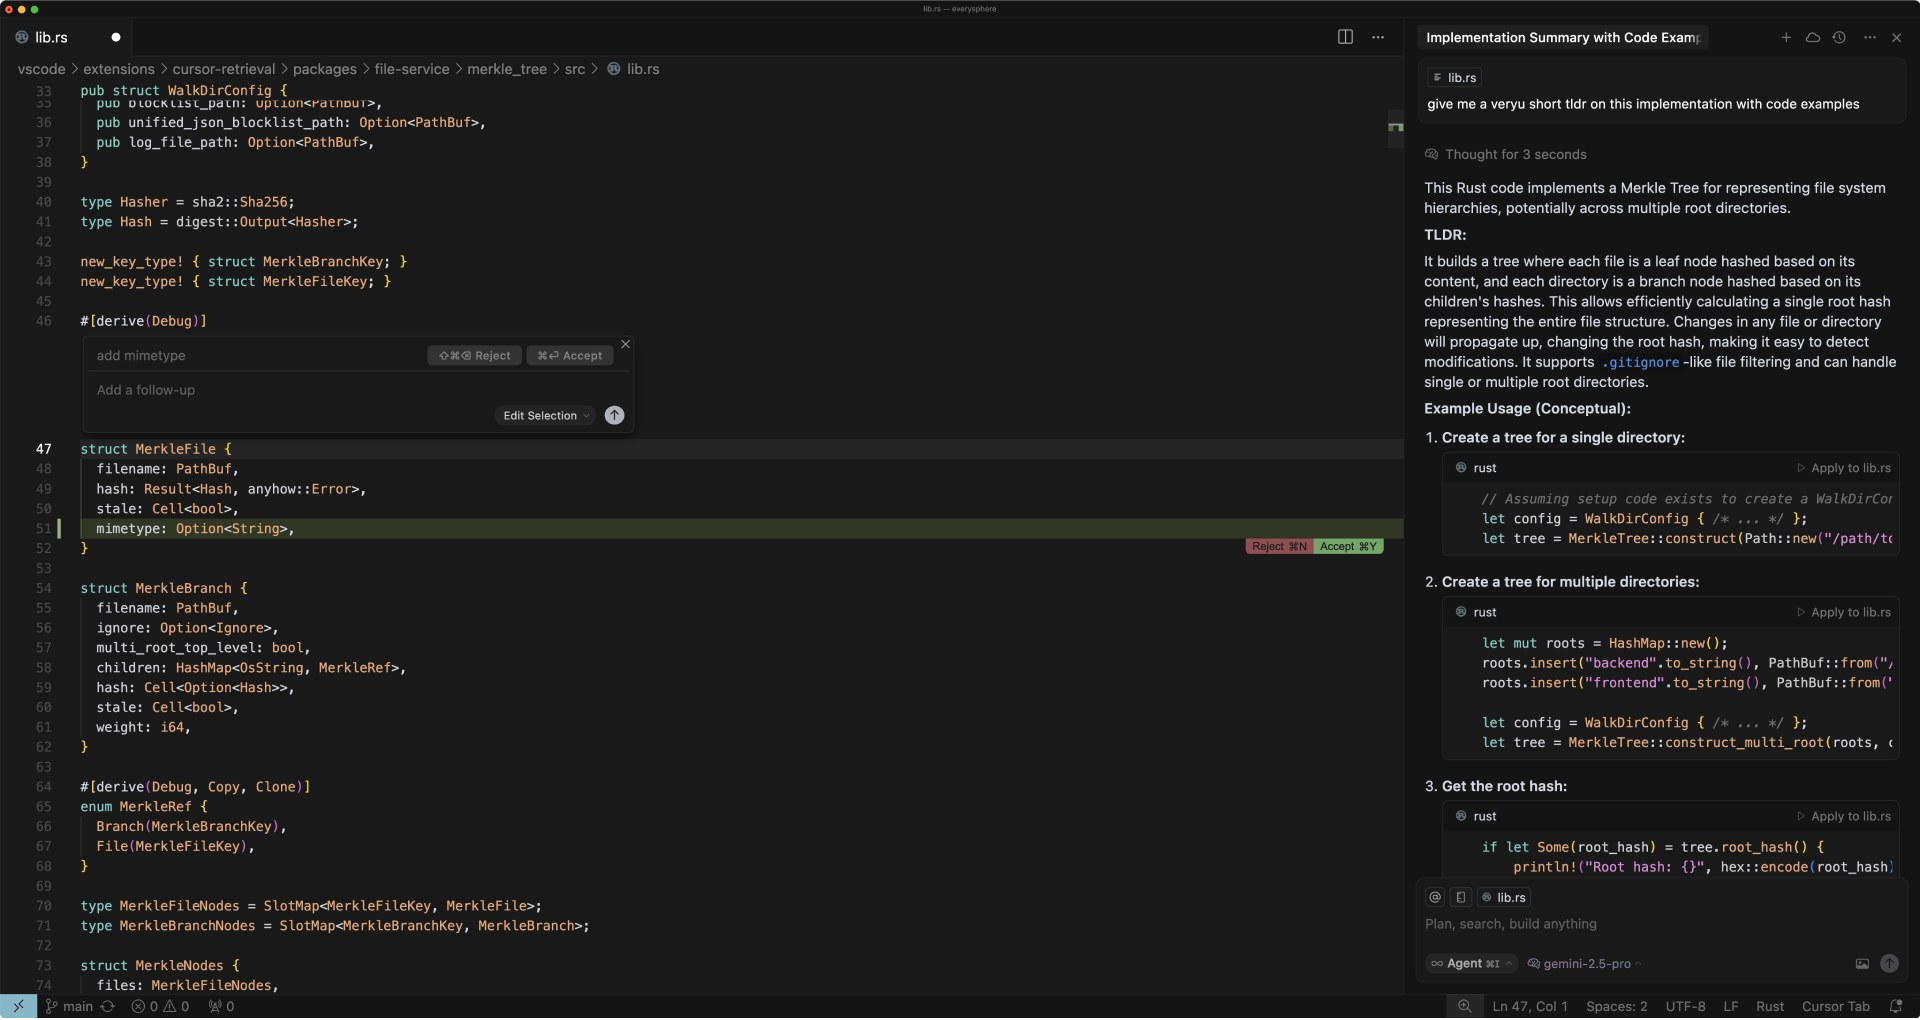Click the .gitignore inline code in chat
This screenshot has width=1920, height=1020.
[x=1640, y=363]
